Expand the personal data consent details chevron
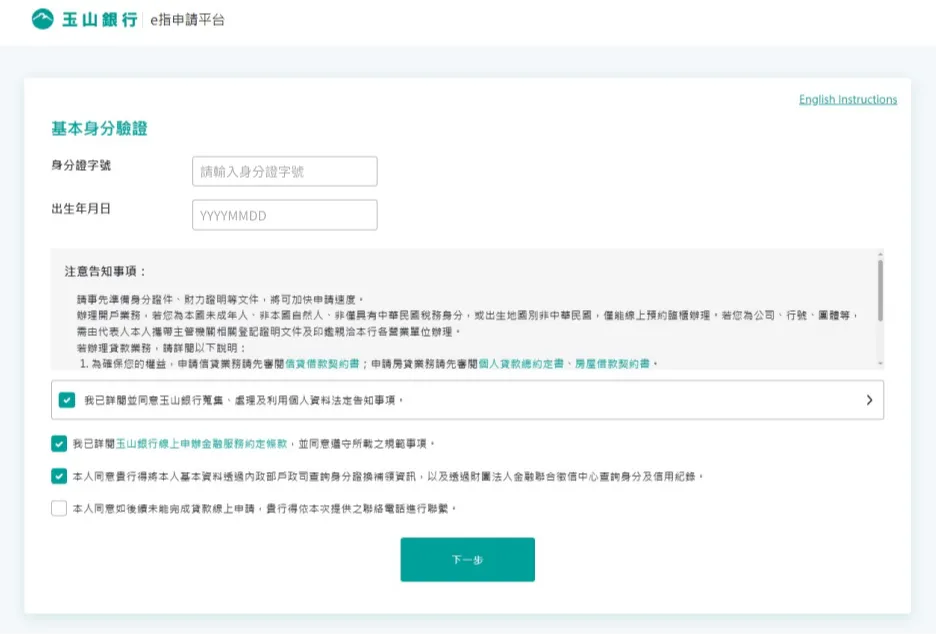The image size is (936, 635). [x=868, y=399]
